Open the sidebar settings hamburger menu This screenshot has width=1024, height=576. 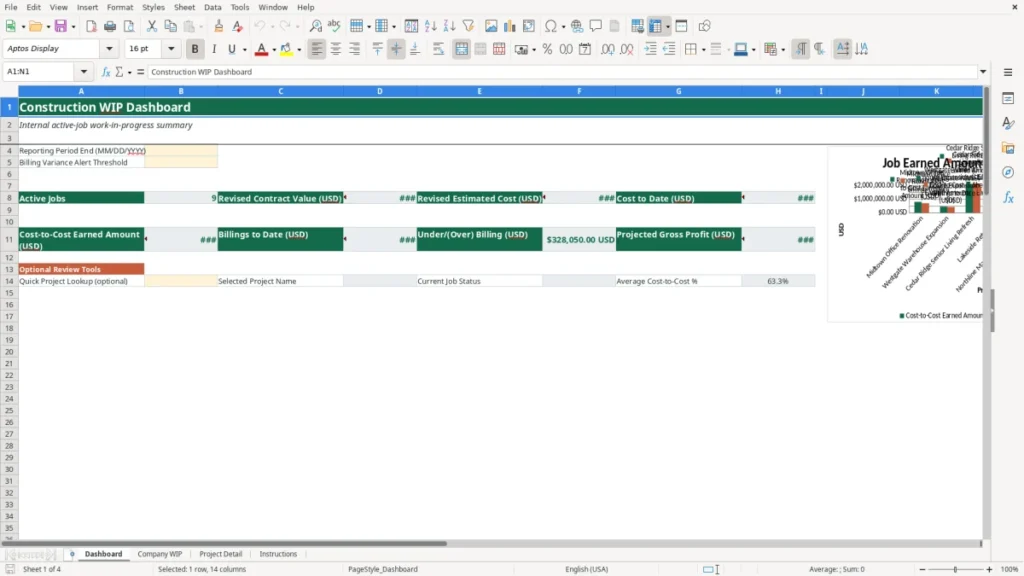click(1008, 72)
